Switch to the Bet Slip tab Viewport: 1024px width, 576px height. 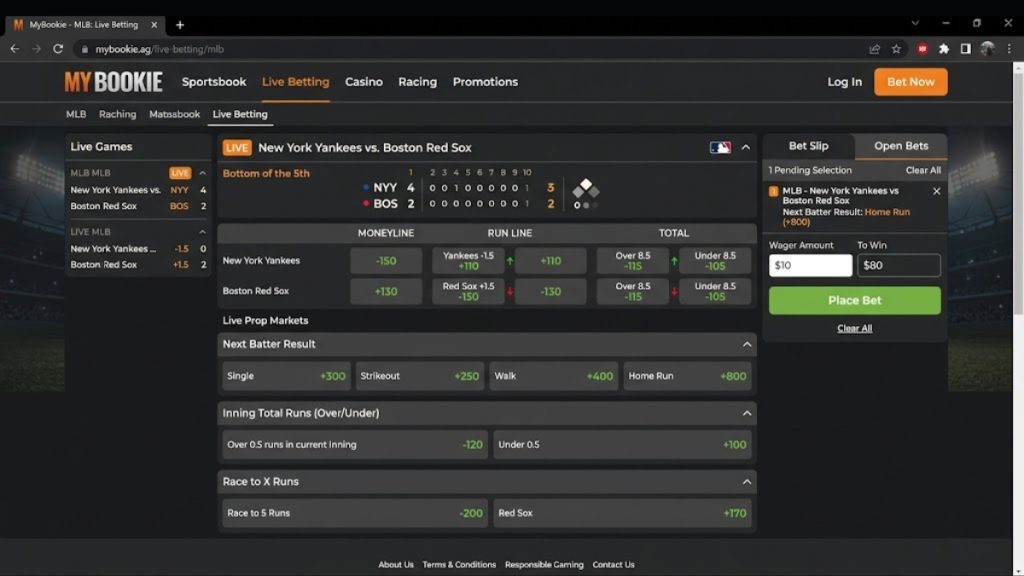coord(808,146)
